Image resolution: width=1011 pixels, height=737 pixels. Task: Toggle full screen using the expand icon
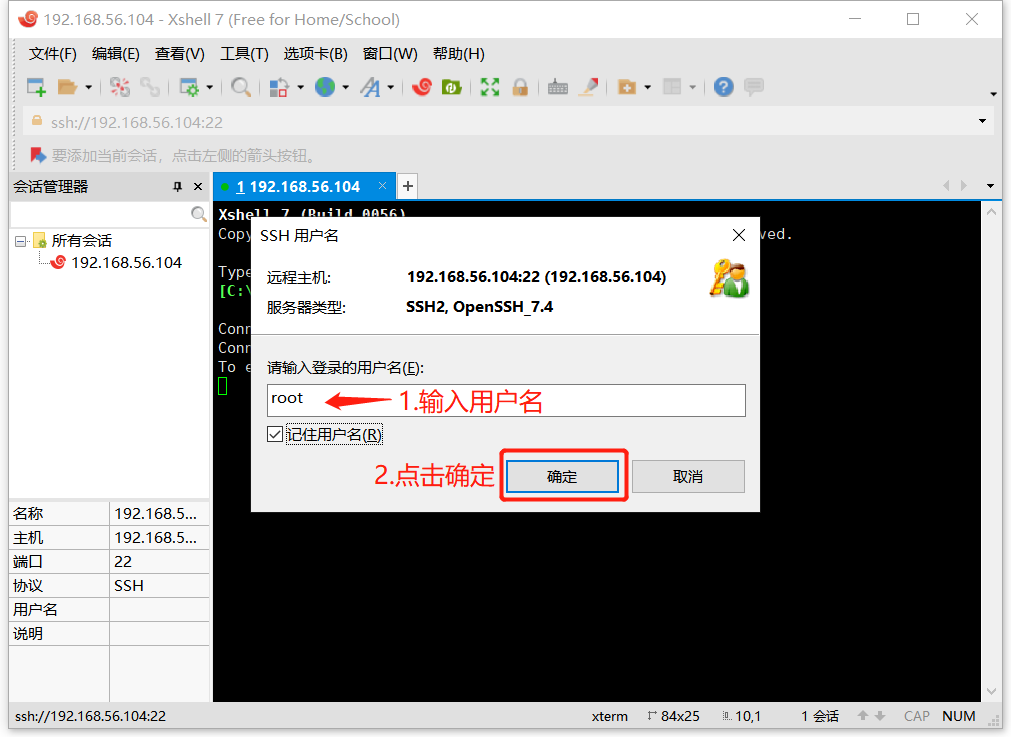pyautogui.click(x=489, y=87)
